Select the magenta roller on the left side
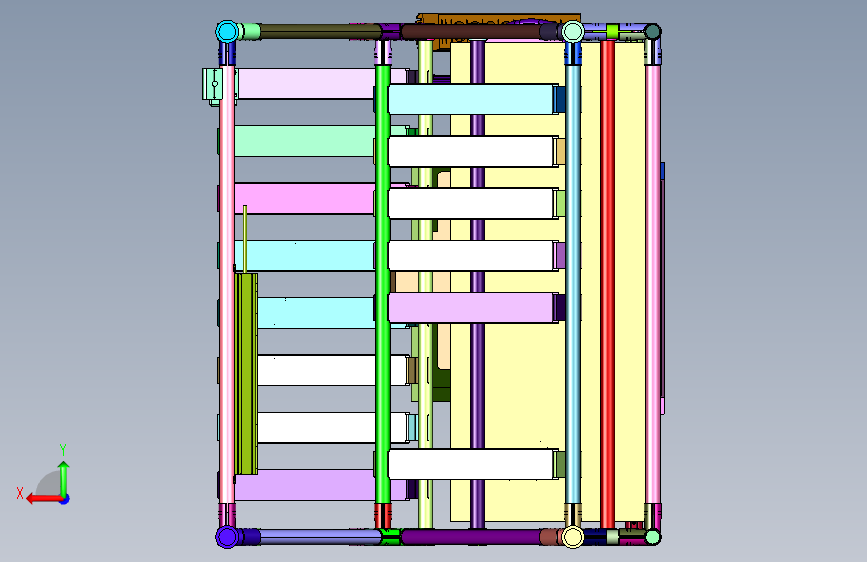 point(305,199)
